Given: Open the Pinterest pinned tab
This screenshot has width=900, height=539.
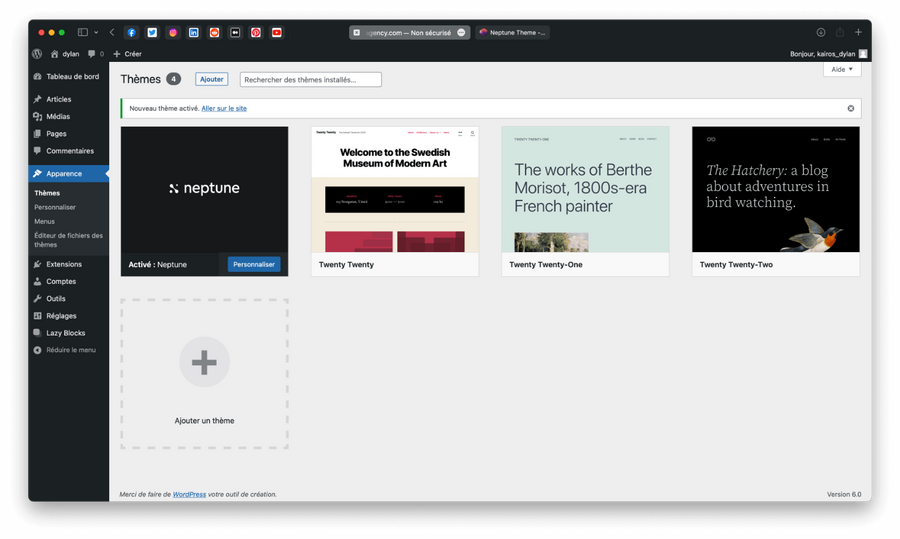Looking at the screenshot, I should pyautogui.click(x=256, y=33).
